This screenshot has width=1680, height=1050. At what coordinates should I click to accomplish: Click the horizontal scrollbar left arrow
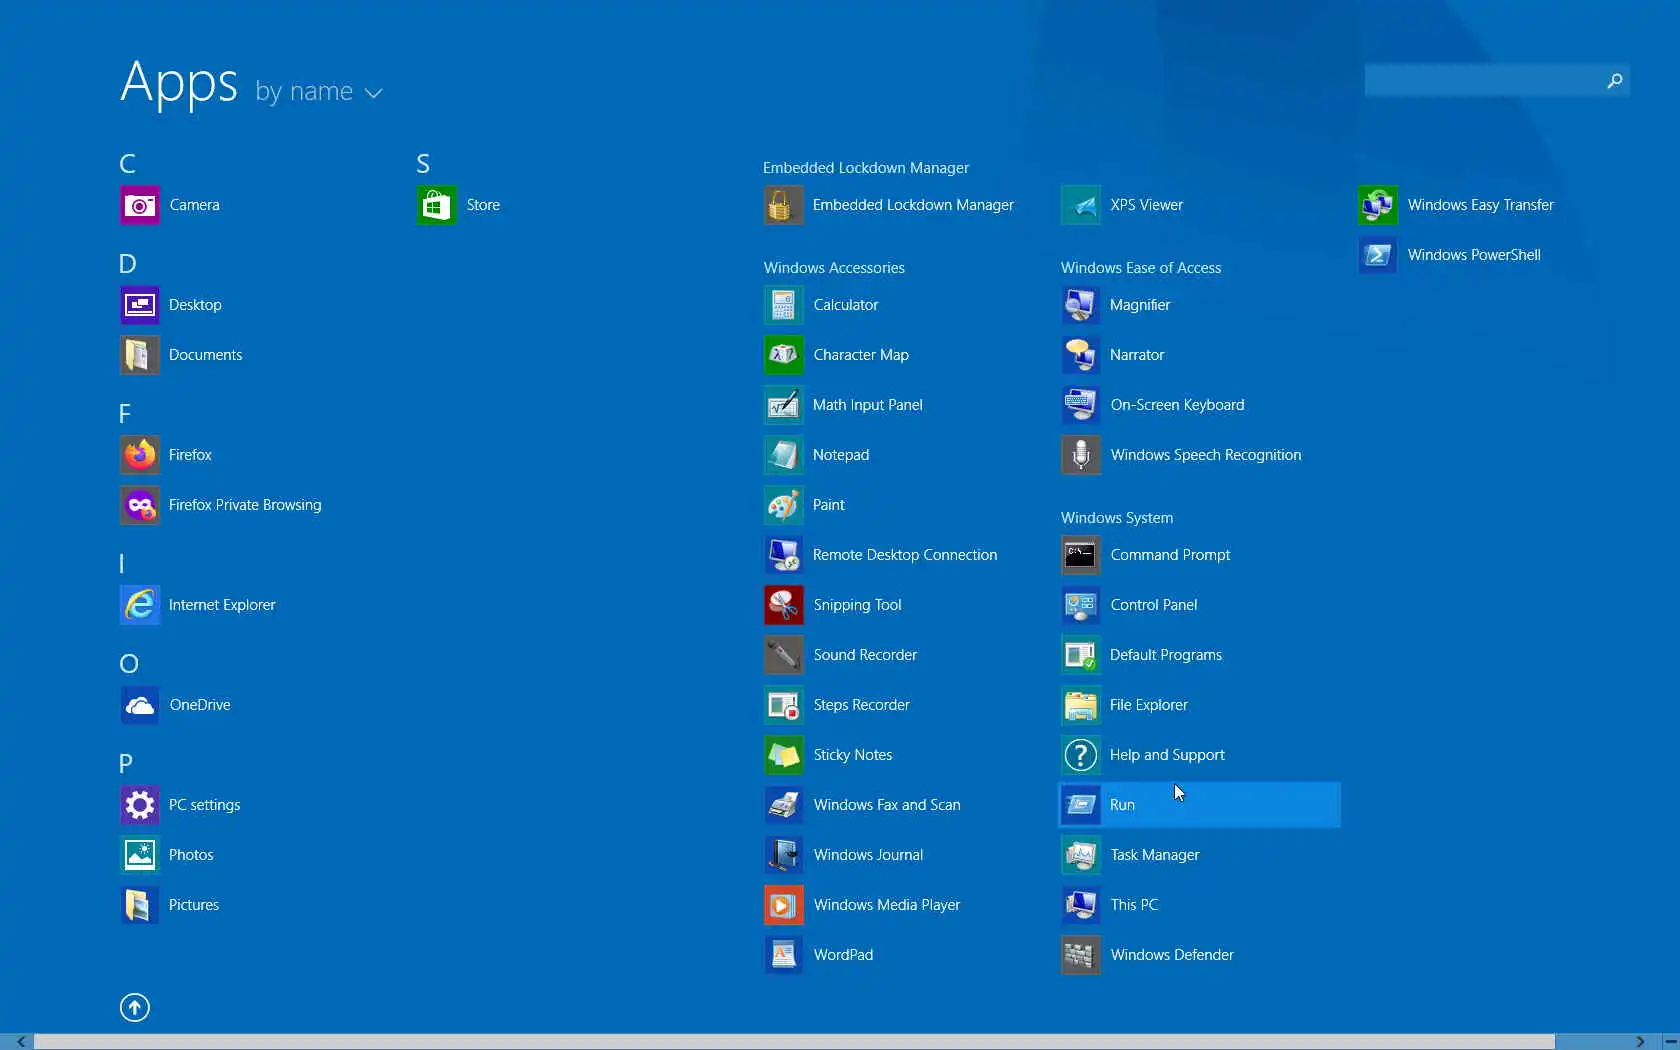point(20,1041)
